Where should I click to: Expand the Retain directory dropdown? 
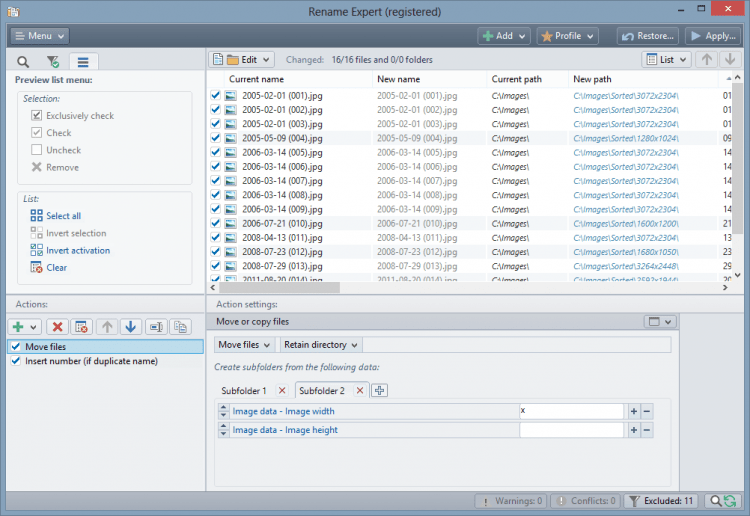click(x=319, y=345)
